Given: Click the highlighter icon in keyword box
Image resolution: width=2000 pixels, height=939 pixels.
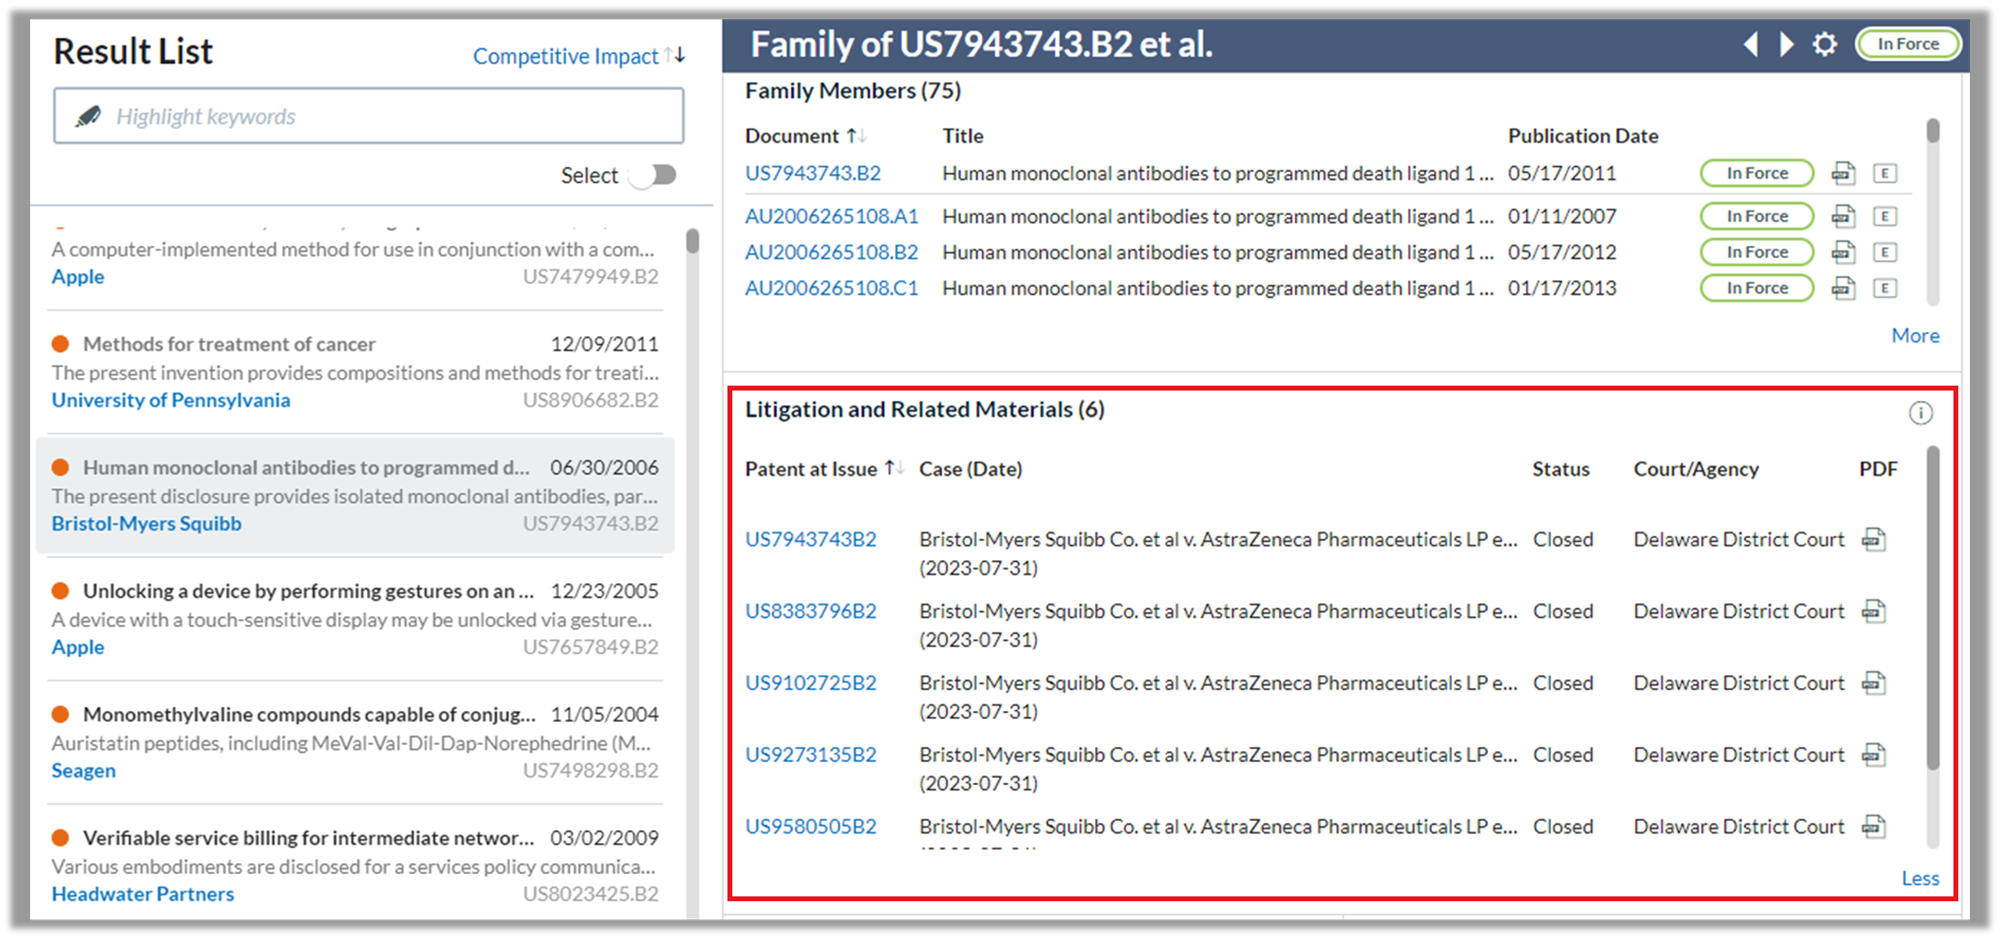Looking at the screenshot, I should (88, 116).
